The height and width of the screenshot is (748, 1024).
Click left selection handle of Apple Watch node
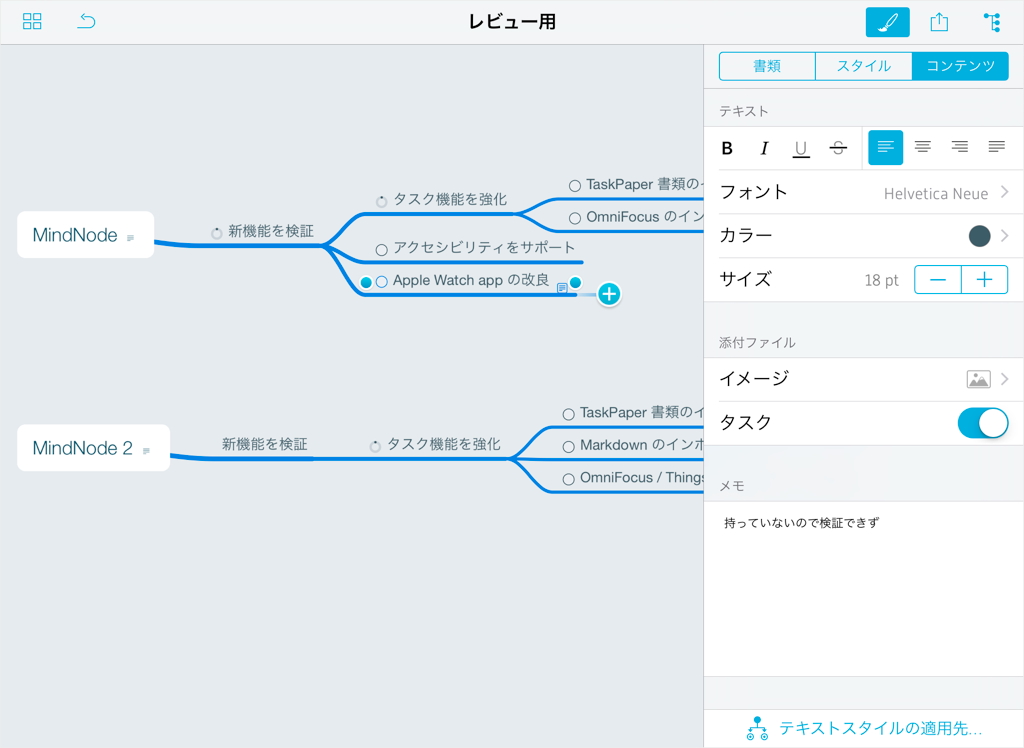coord(366,282)
